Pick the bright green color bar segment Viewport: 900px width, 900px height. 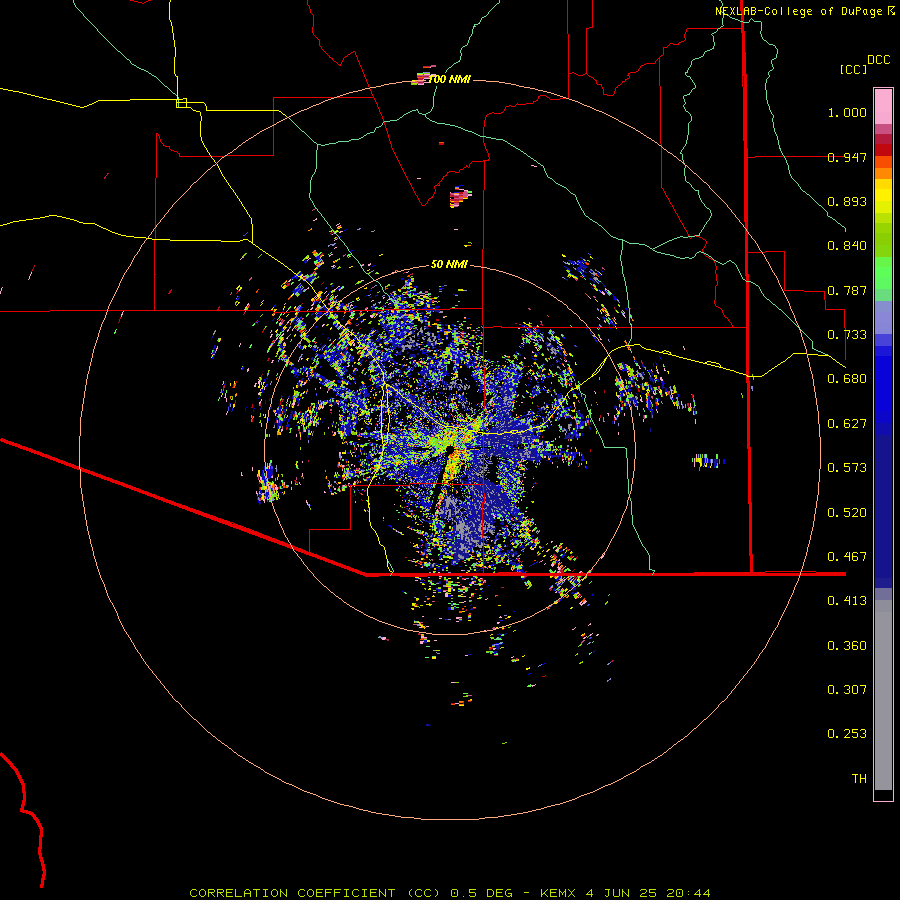point(883,273)
